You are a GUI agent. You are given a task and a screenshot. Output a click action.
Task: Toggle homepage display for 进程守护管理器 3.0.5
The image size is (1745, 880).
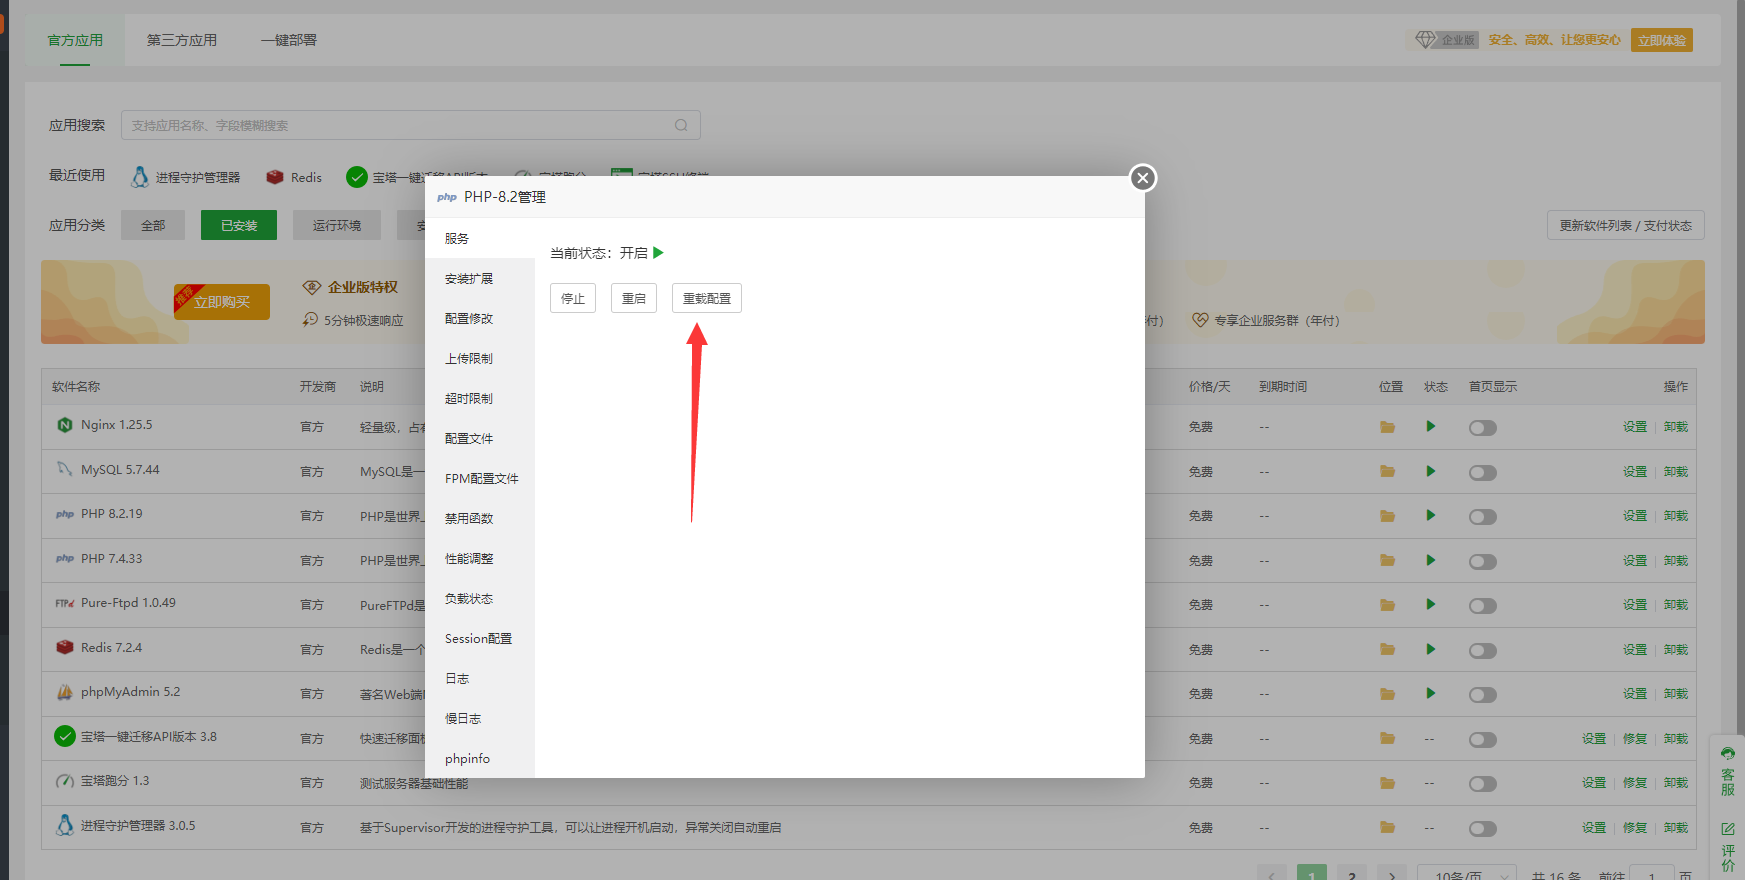(1483, 829)
